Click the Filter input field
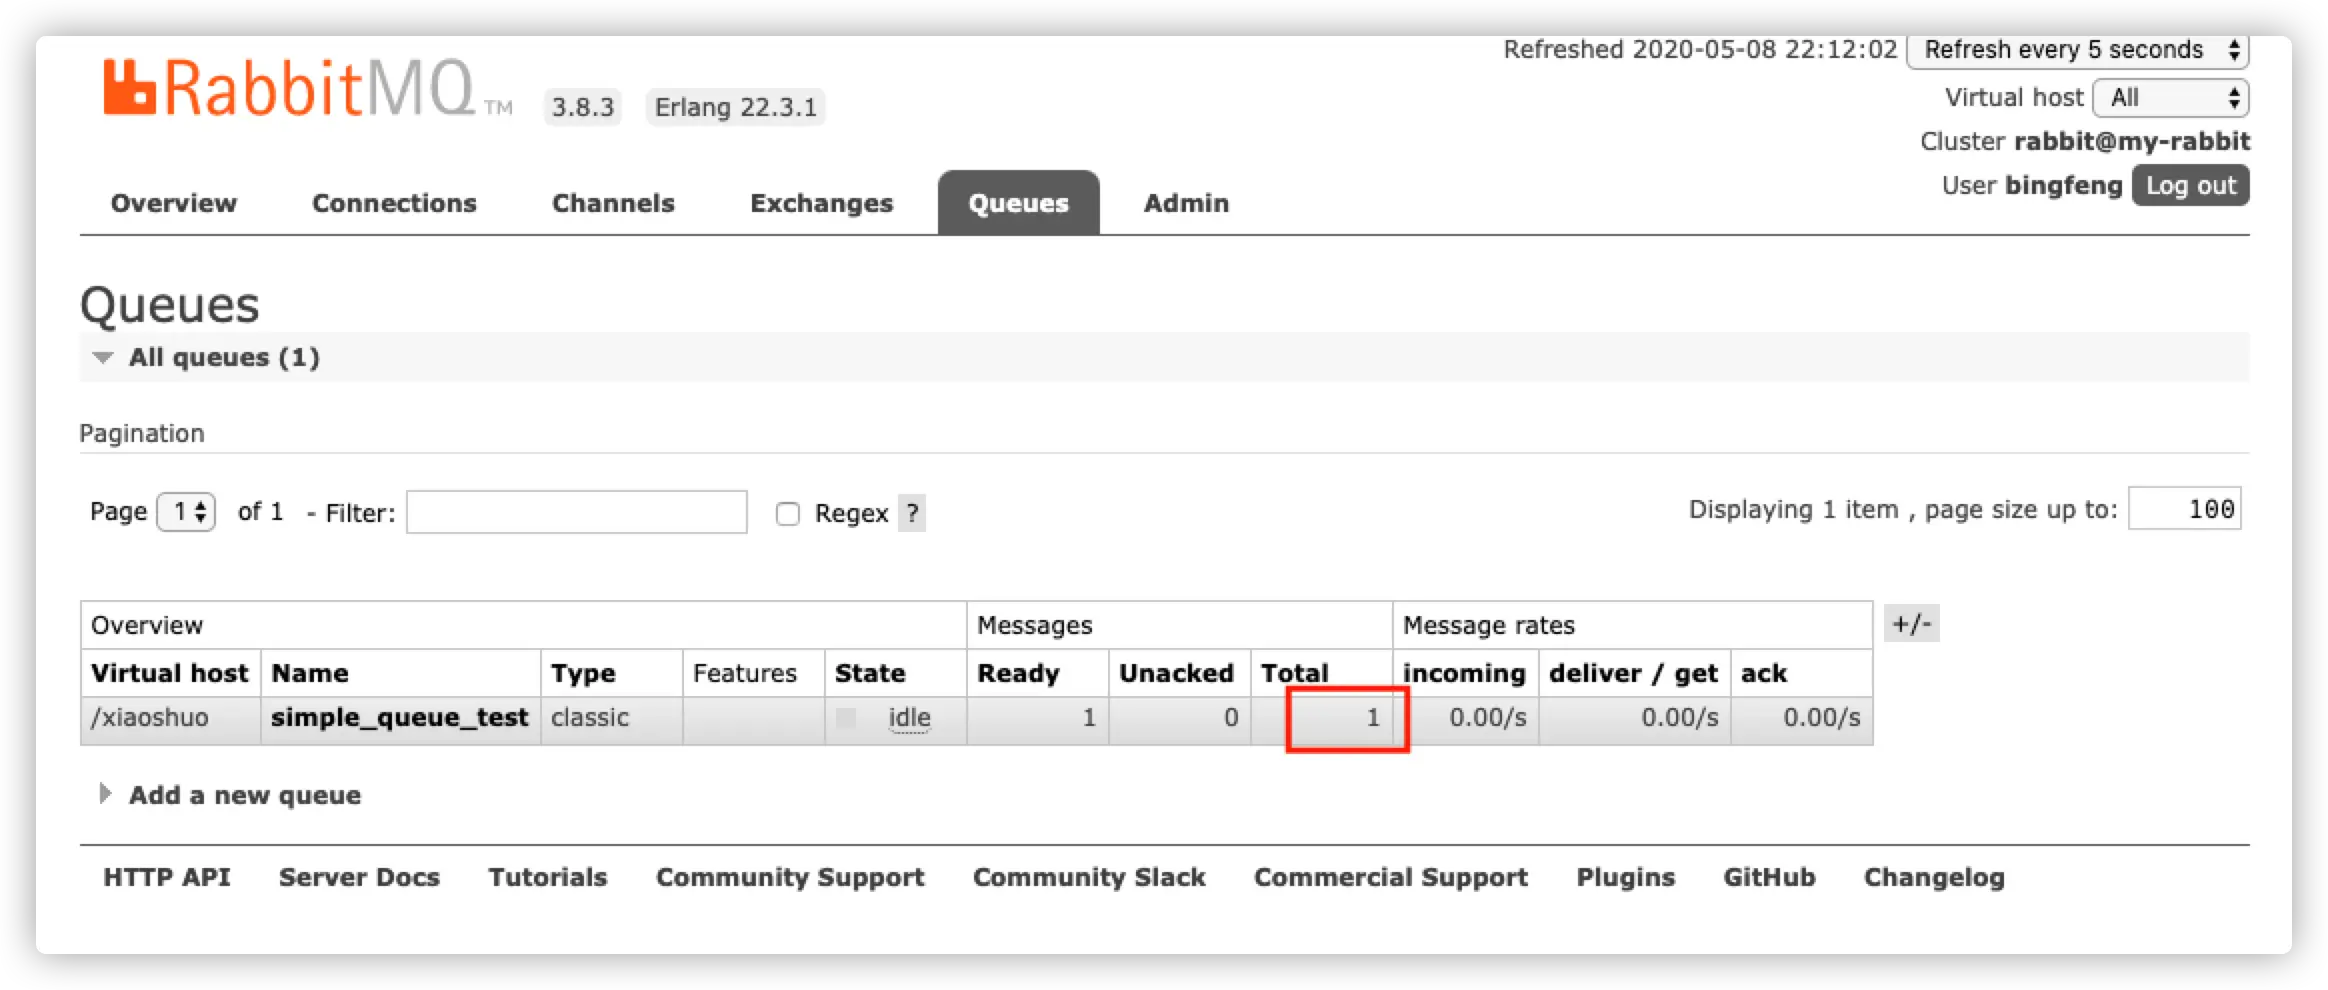The image size is (2328, 990). tap(577, 512)
